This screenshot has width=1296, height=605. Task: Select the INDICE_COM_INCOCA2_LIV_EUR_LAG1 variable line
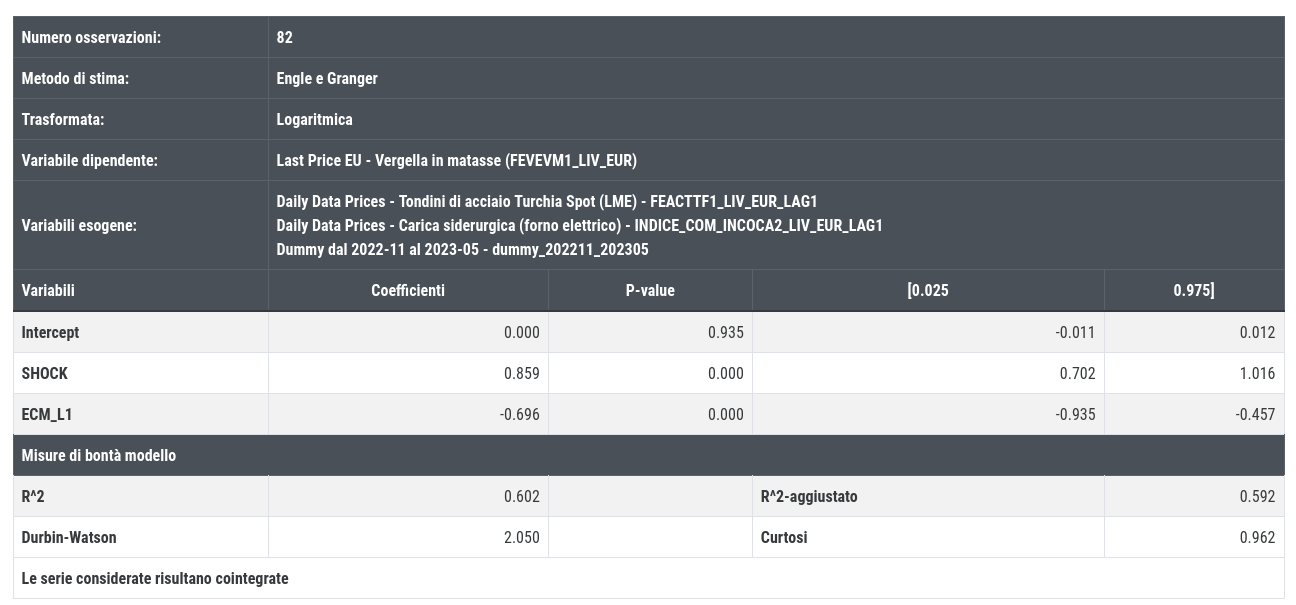tap(580, 225)
